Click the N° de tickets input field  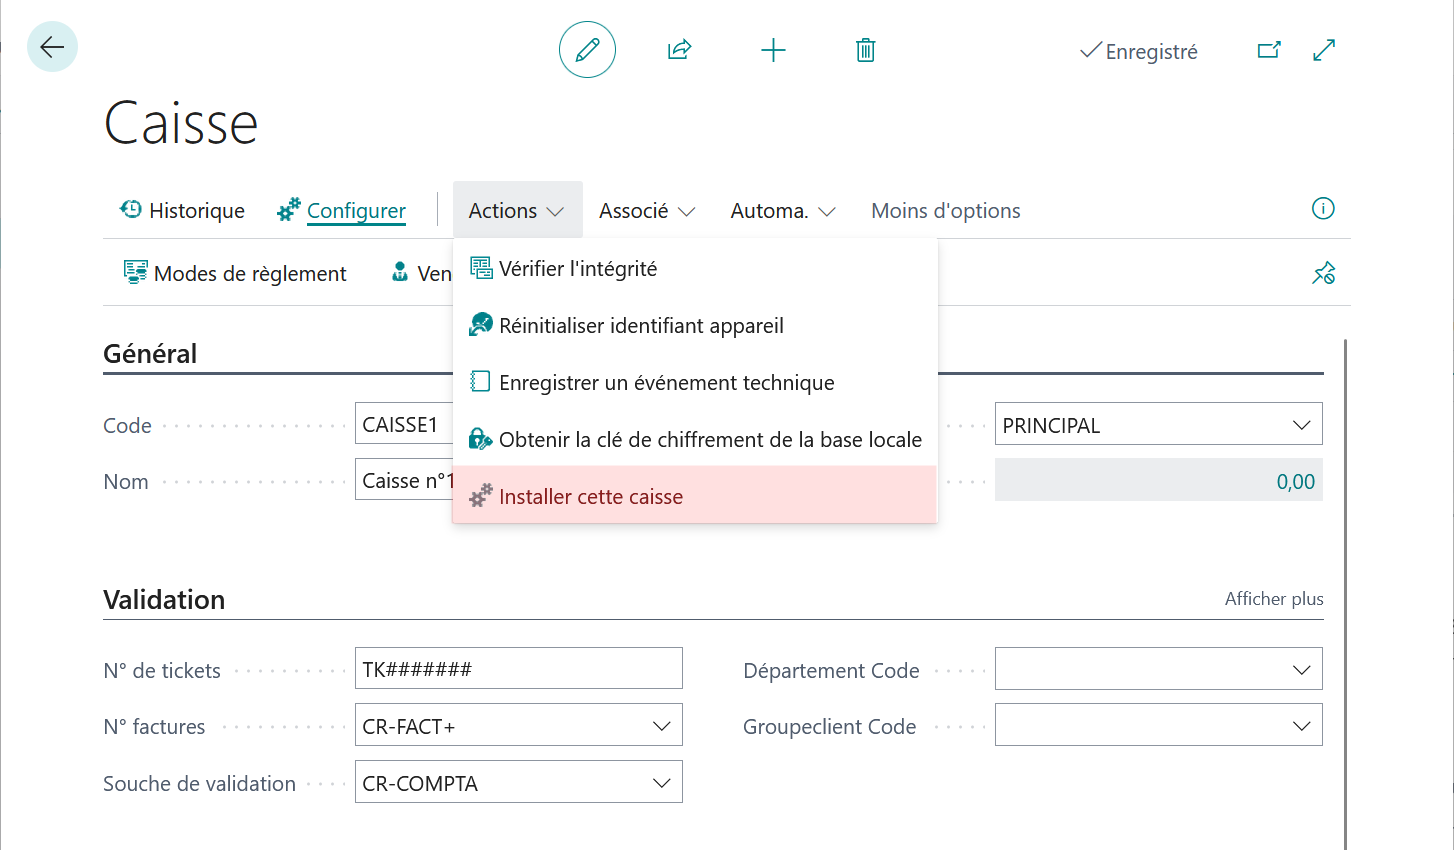(519, 669)
